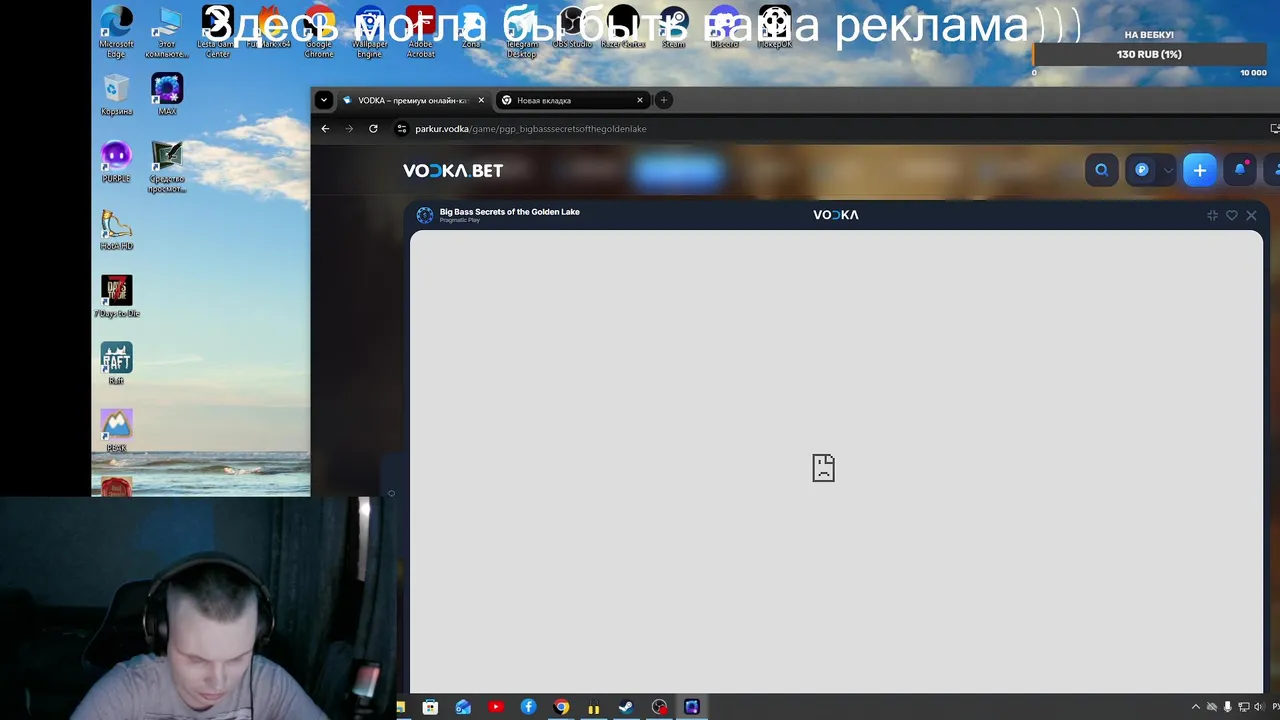The image size is (1280, 720).
Task: Close the Новая вкладка tab
Action: click(x=640, y=100)
